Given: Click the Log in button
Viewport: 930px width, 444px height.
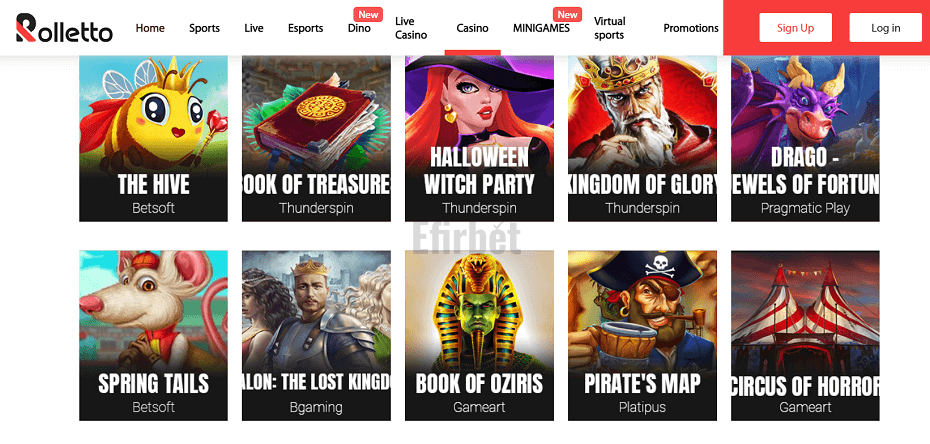Looking at the screenshot, I should 886,28.
